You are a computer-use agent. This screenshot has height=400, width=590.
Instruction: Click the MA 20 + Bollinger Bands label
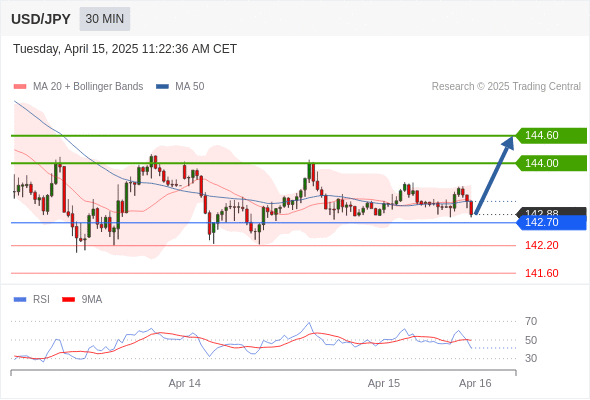88,87
